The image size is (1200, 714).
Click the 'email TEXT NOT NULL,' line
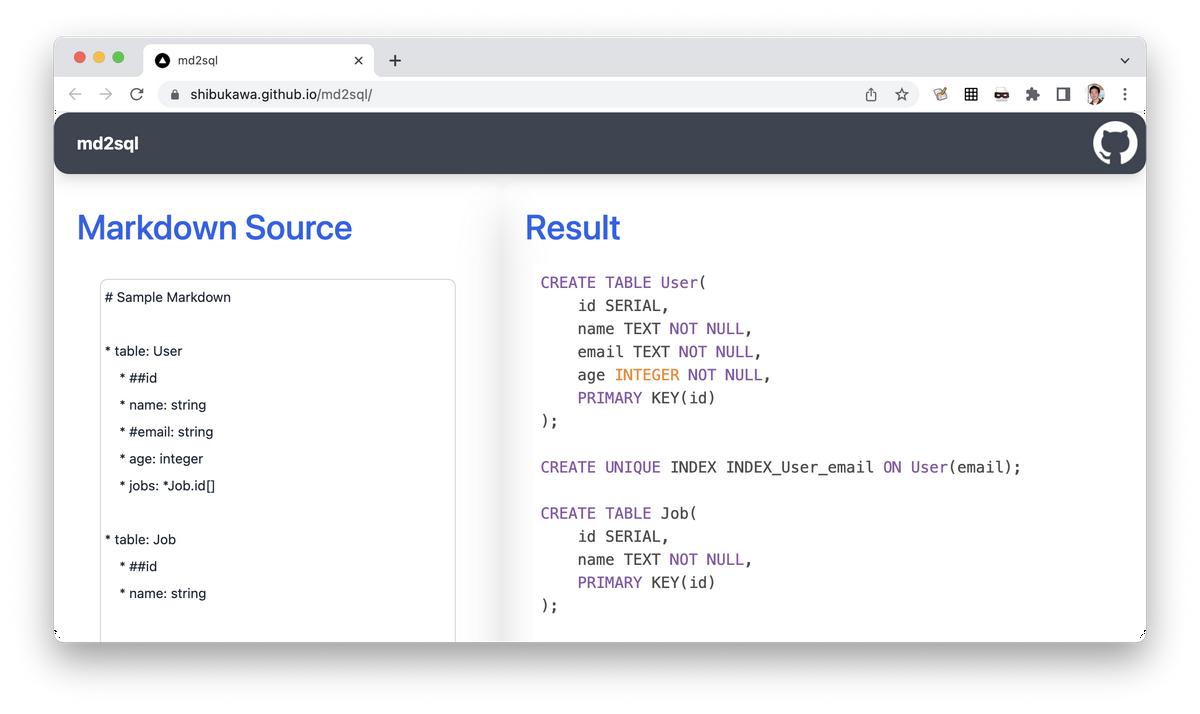pyautogui.click(x=670, y=352)
